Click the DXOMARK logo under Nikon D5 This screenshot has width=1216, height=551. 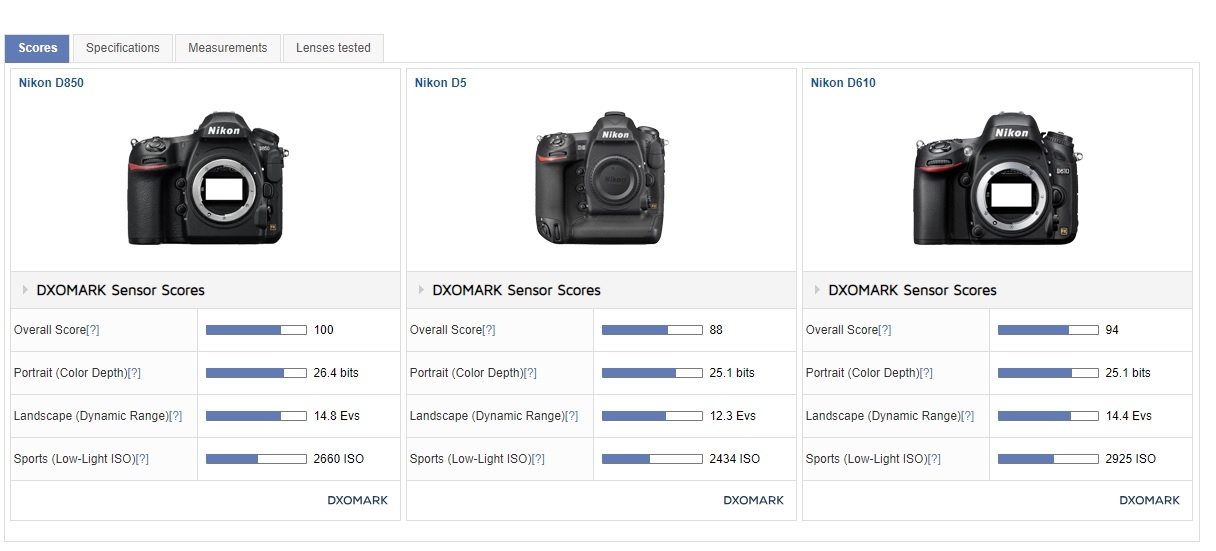[x=753, y=500]
